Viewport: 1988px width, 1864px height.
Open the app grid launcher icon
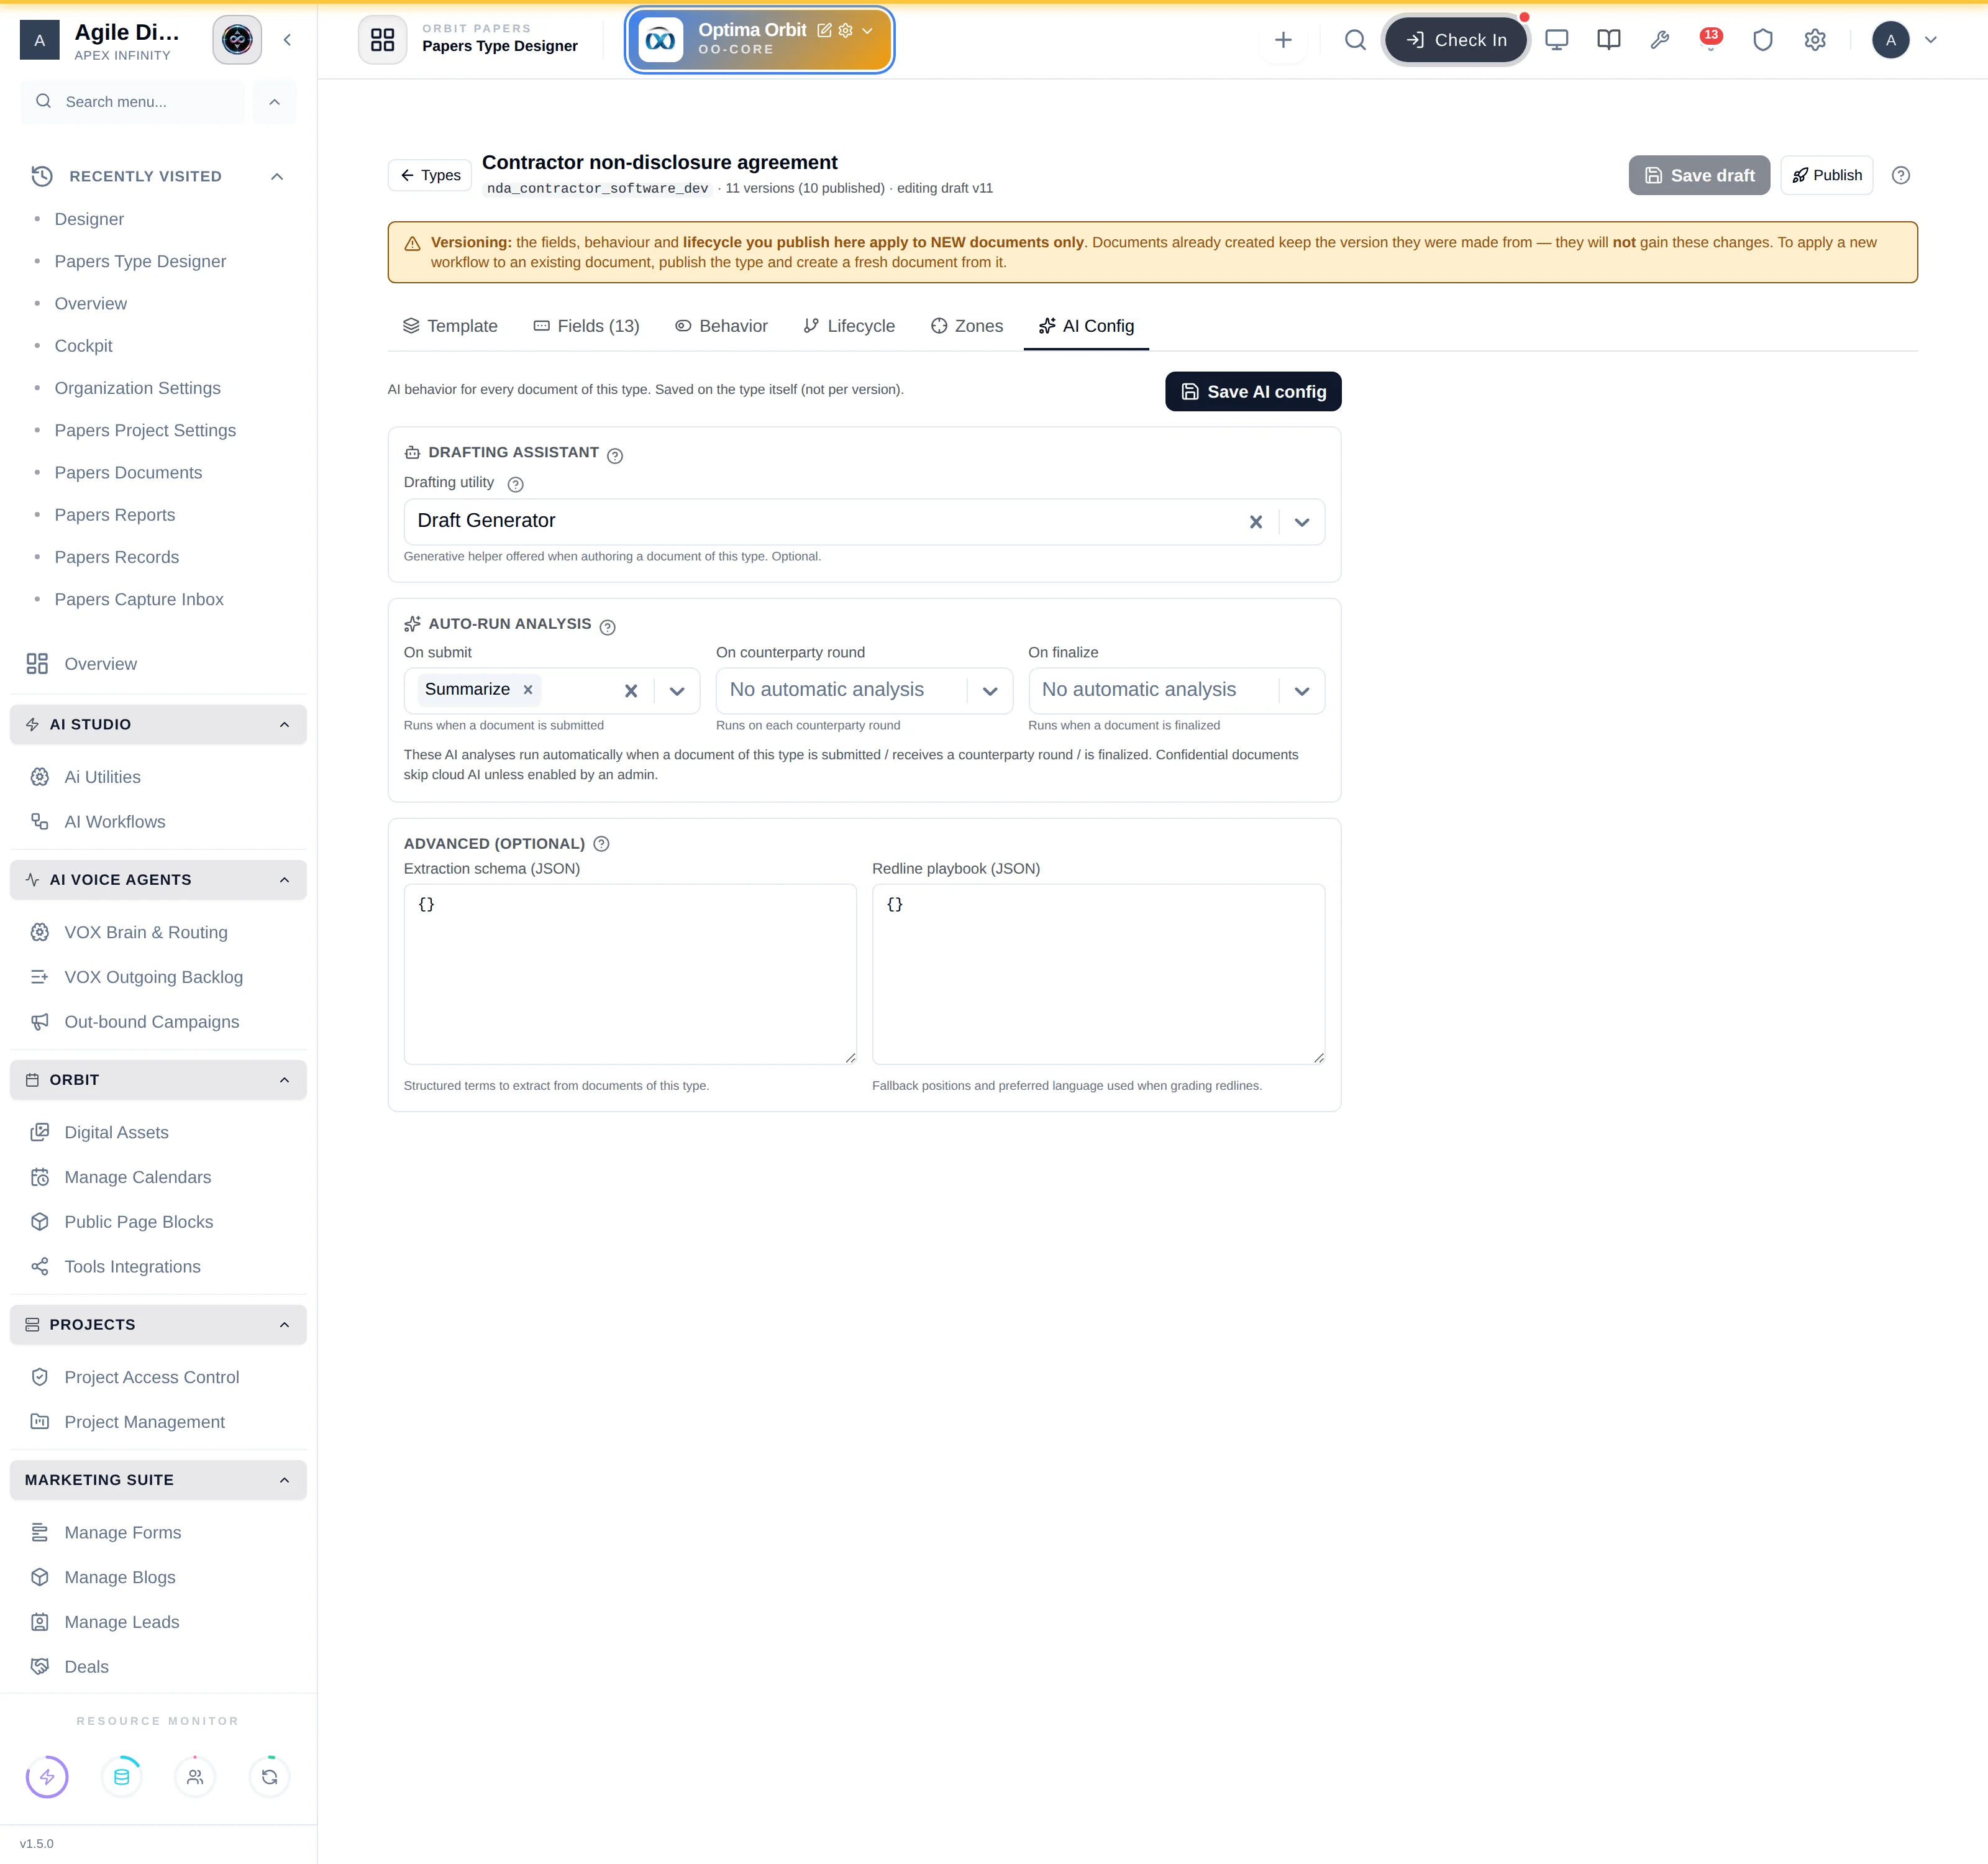coord(382,40)
